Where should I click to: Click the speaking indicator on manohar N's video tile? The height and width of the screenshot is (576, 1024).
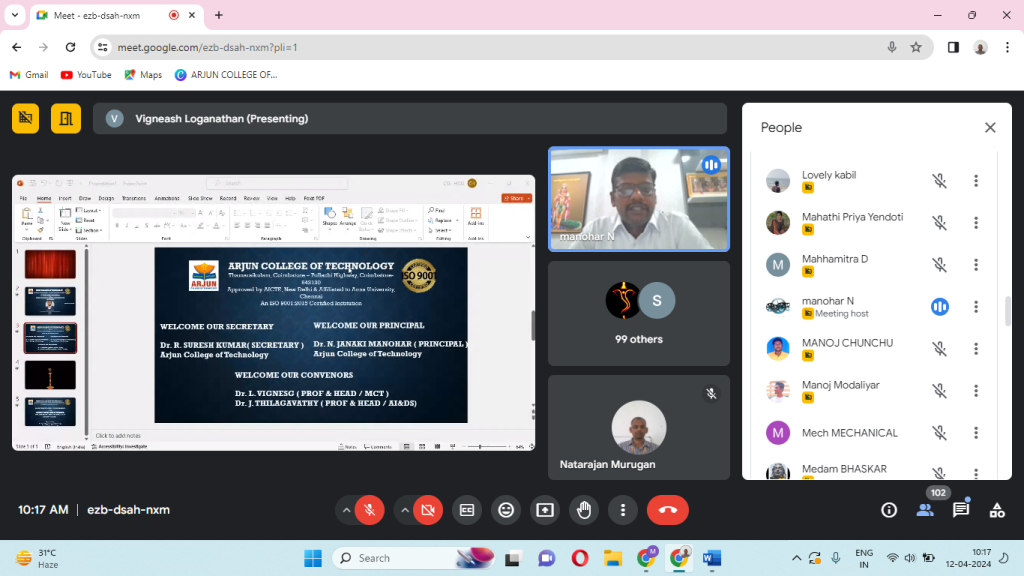tap(711, 165)
